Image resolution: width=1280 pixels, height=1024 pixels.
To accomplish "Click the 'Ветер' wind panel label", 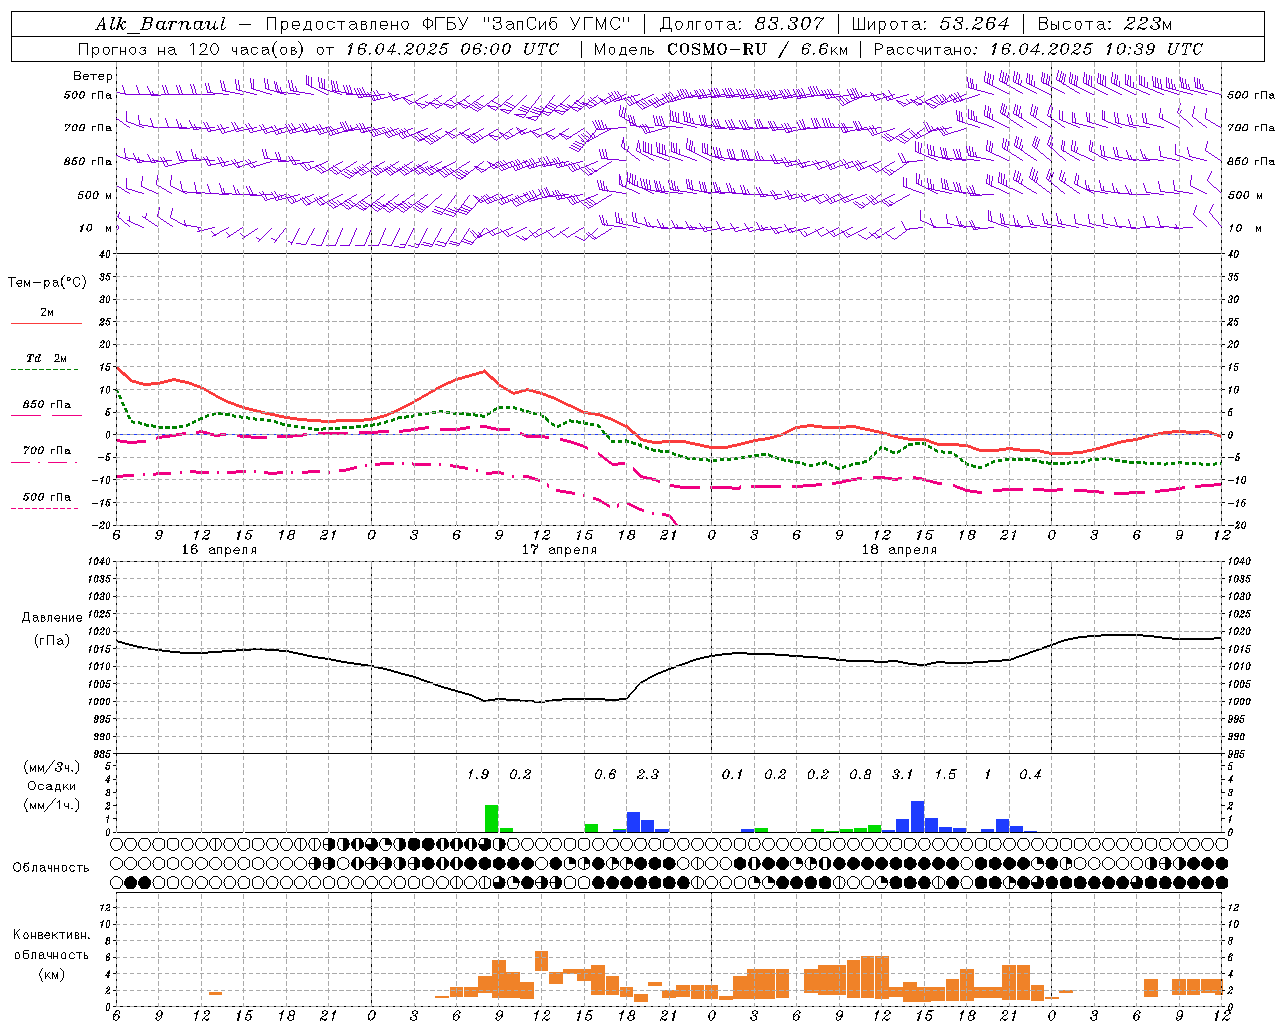I will (x=93, y=76).
